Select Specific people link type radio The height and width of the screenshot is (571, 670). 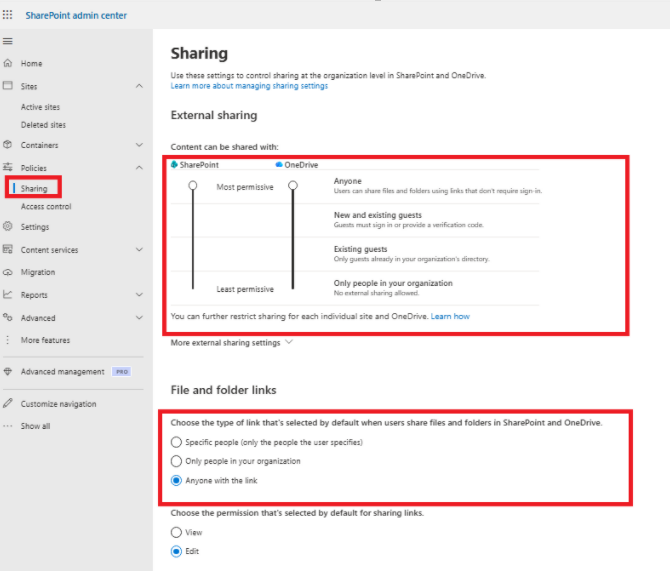pos(176,442)
